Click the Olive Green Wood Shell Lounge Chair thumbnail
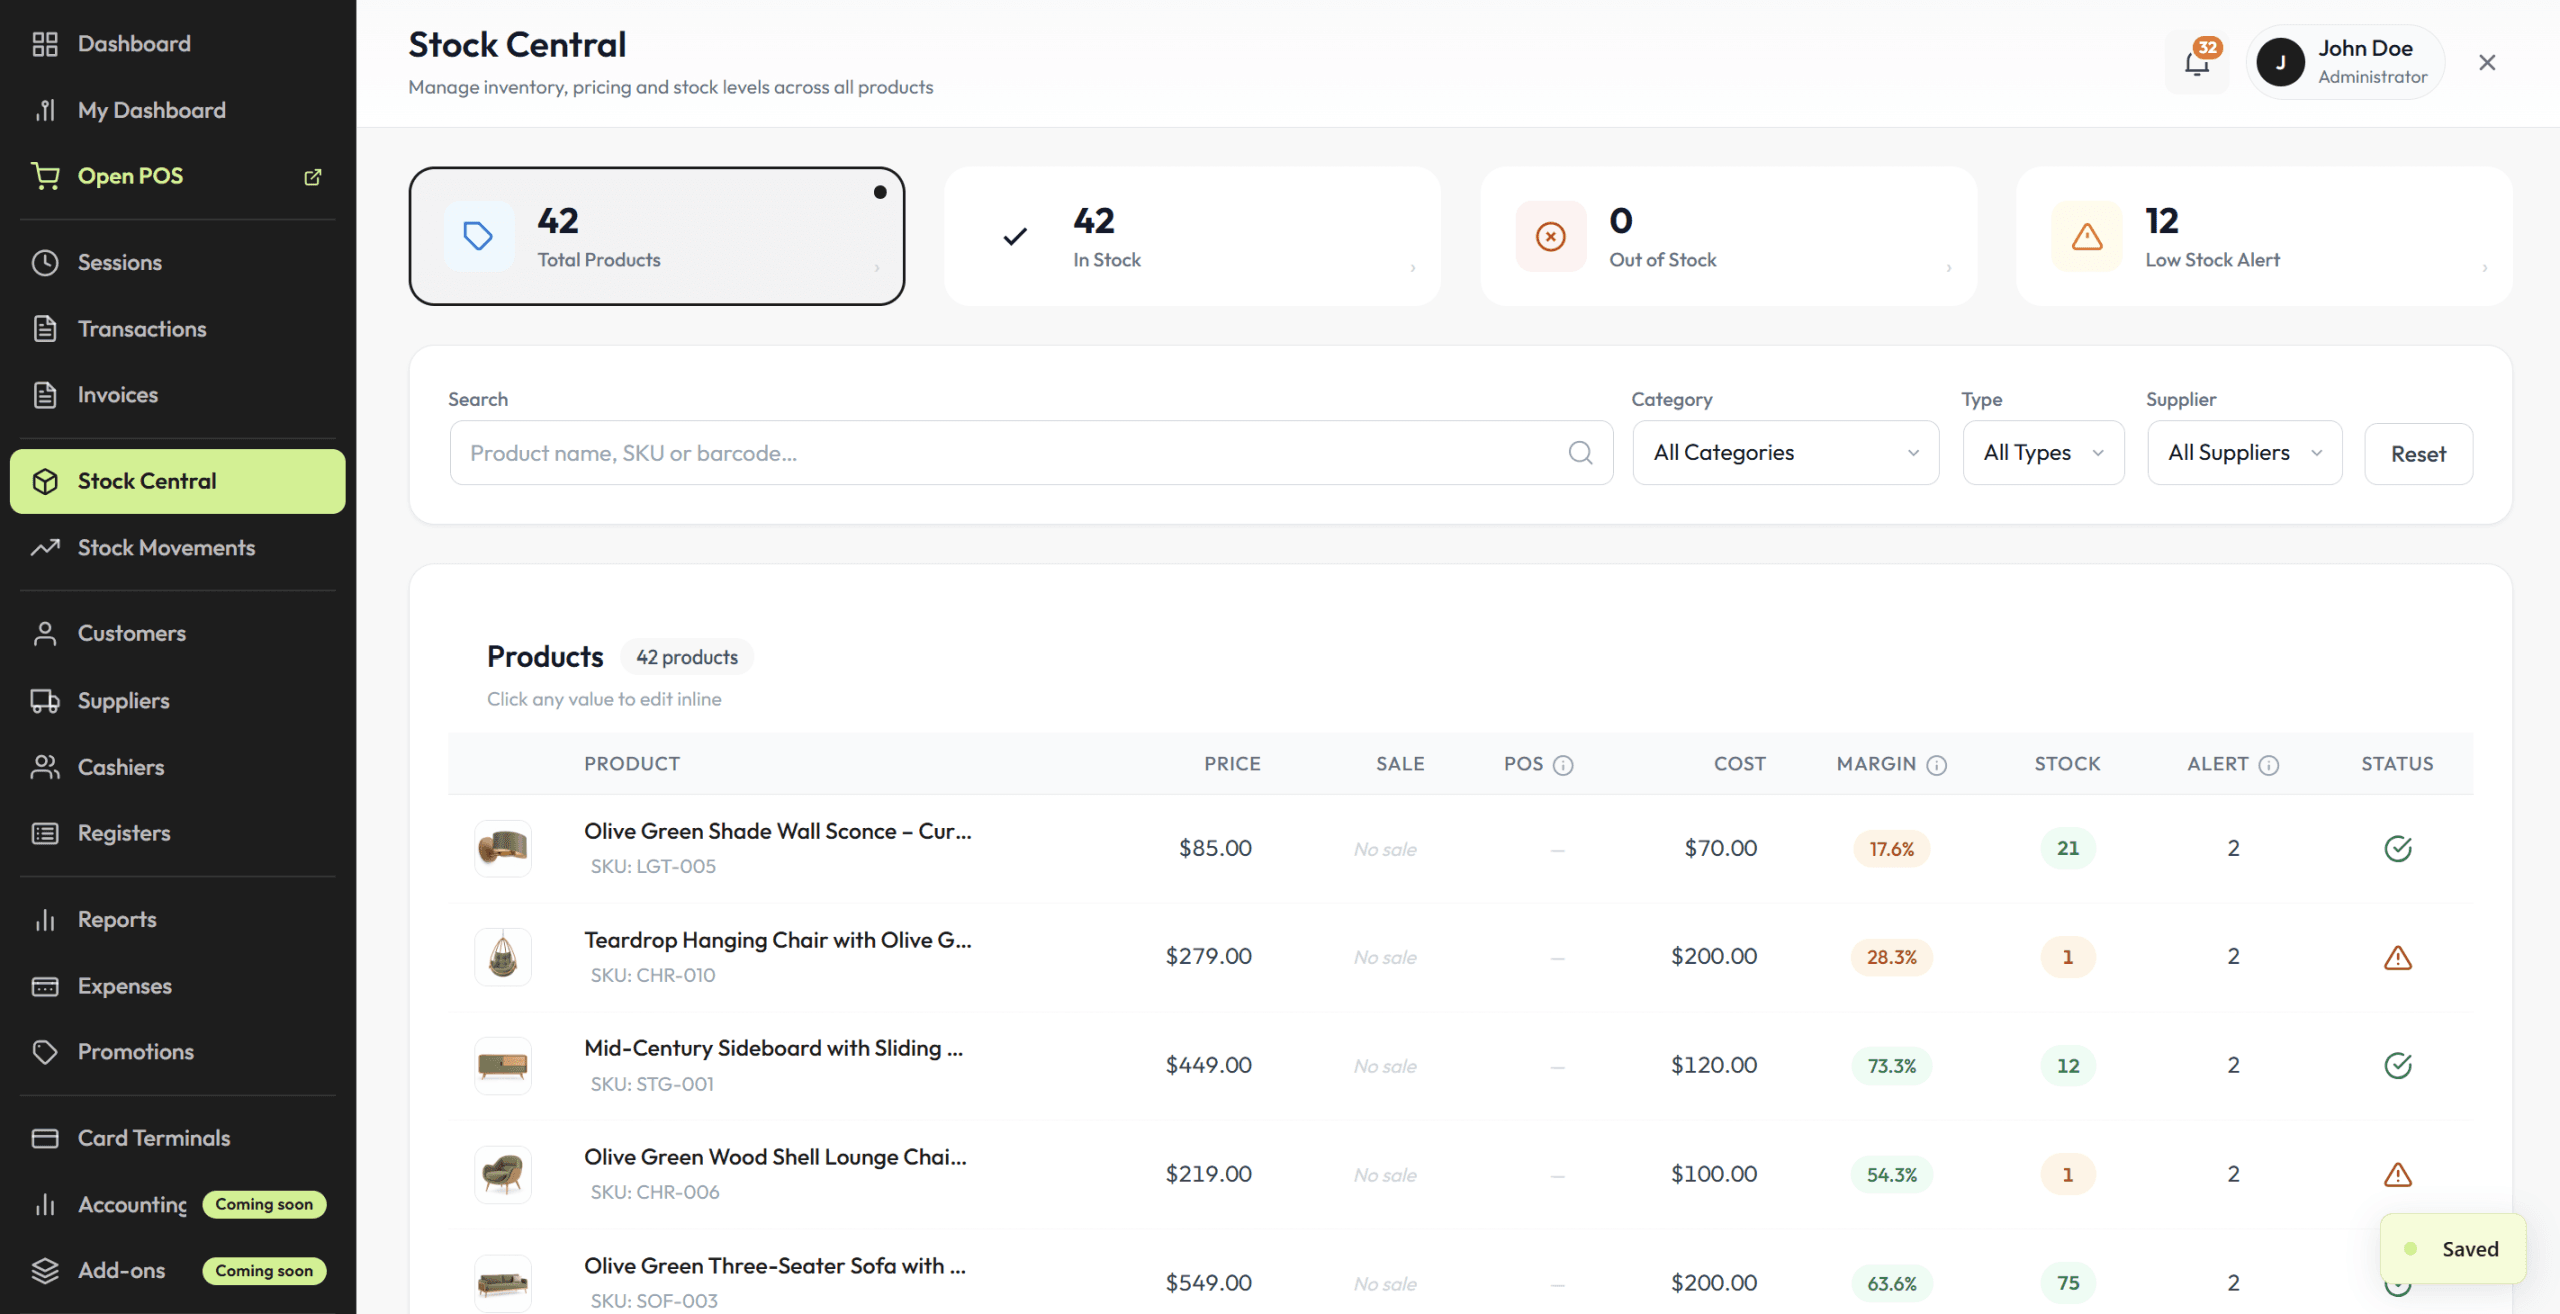The height and width of the screenshot is (1314, 2560). [x=503, y=1175]
